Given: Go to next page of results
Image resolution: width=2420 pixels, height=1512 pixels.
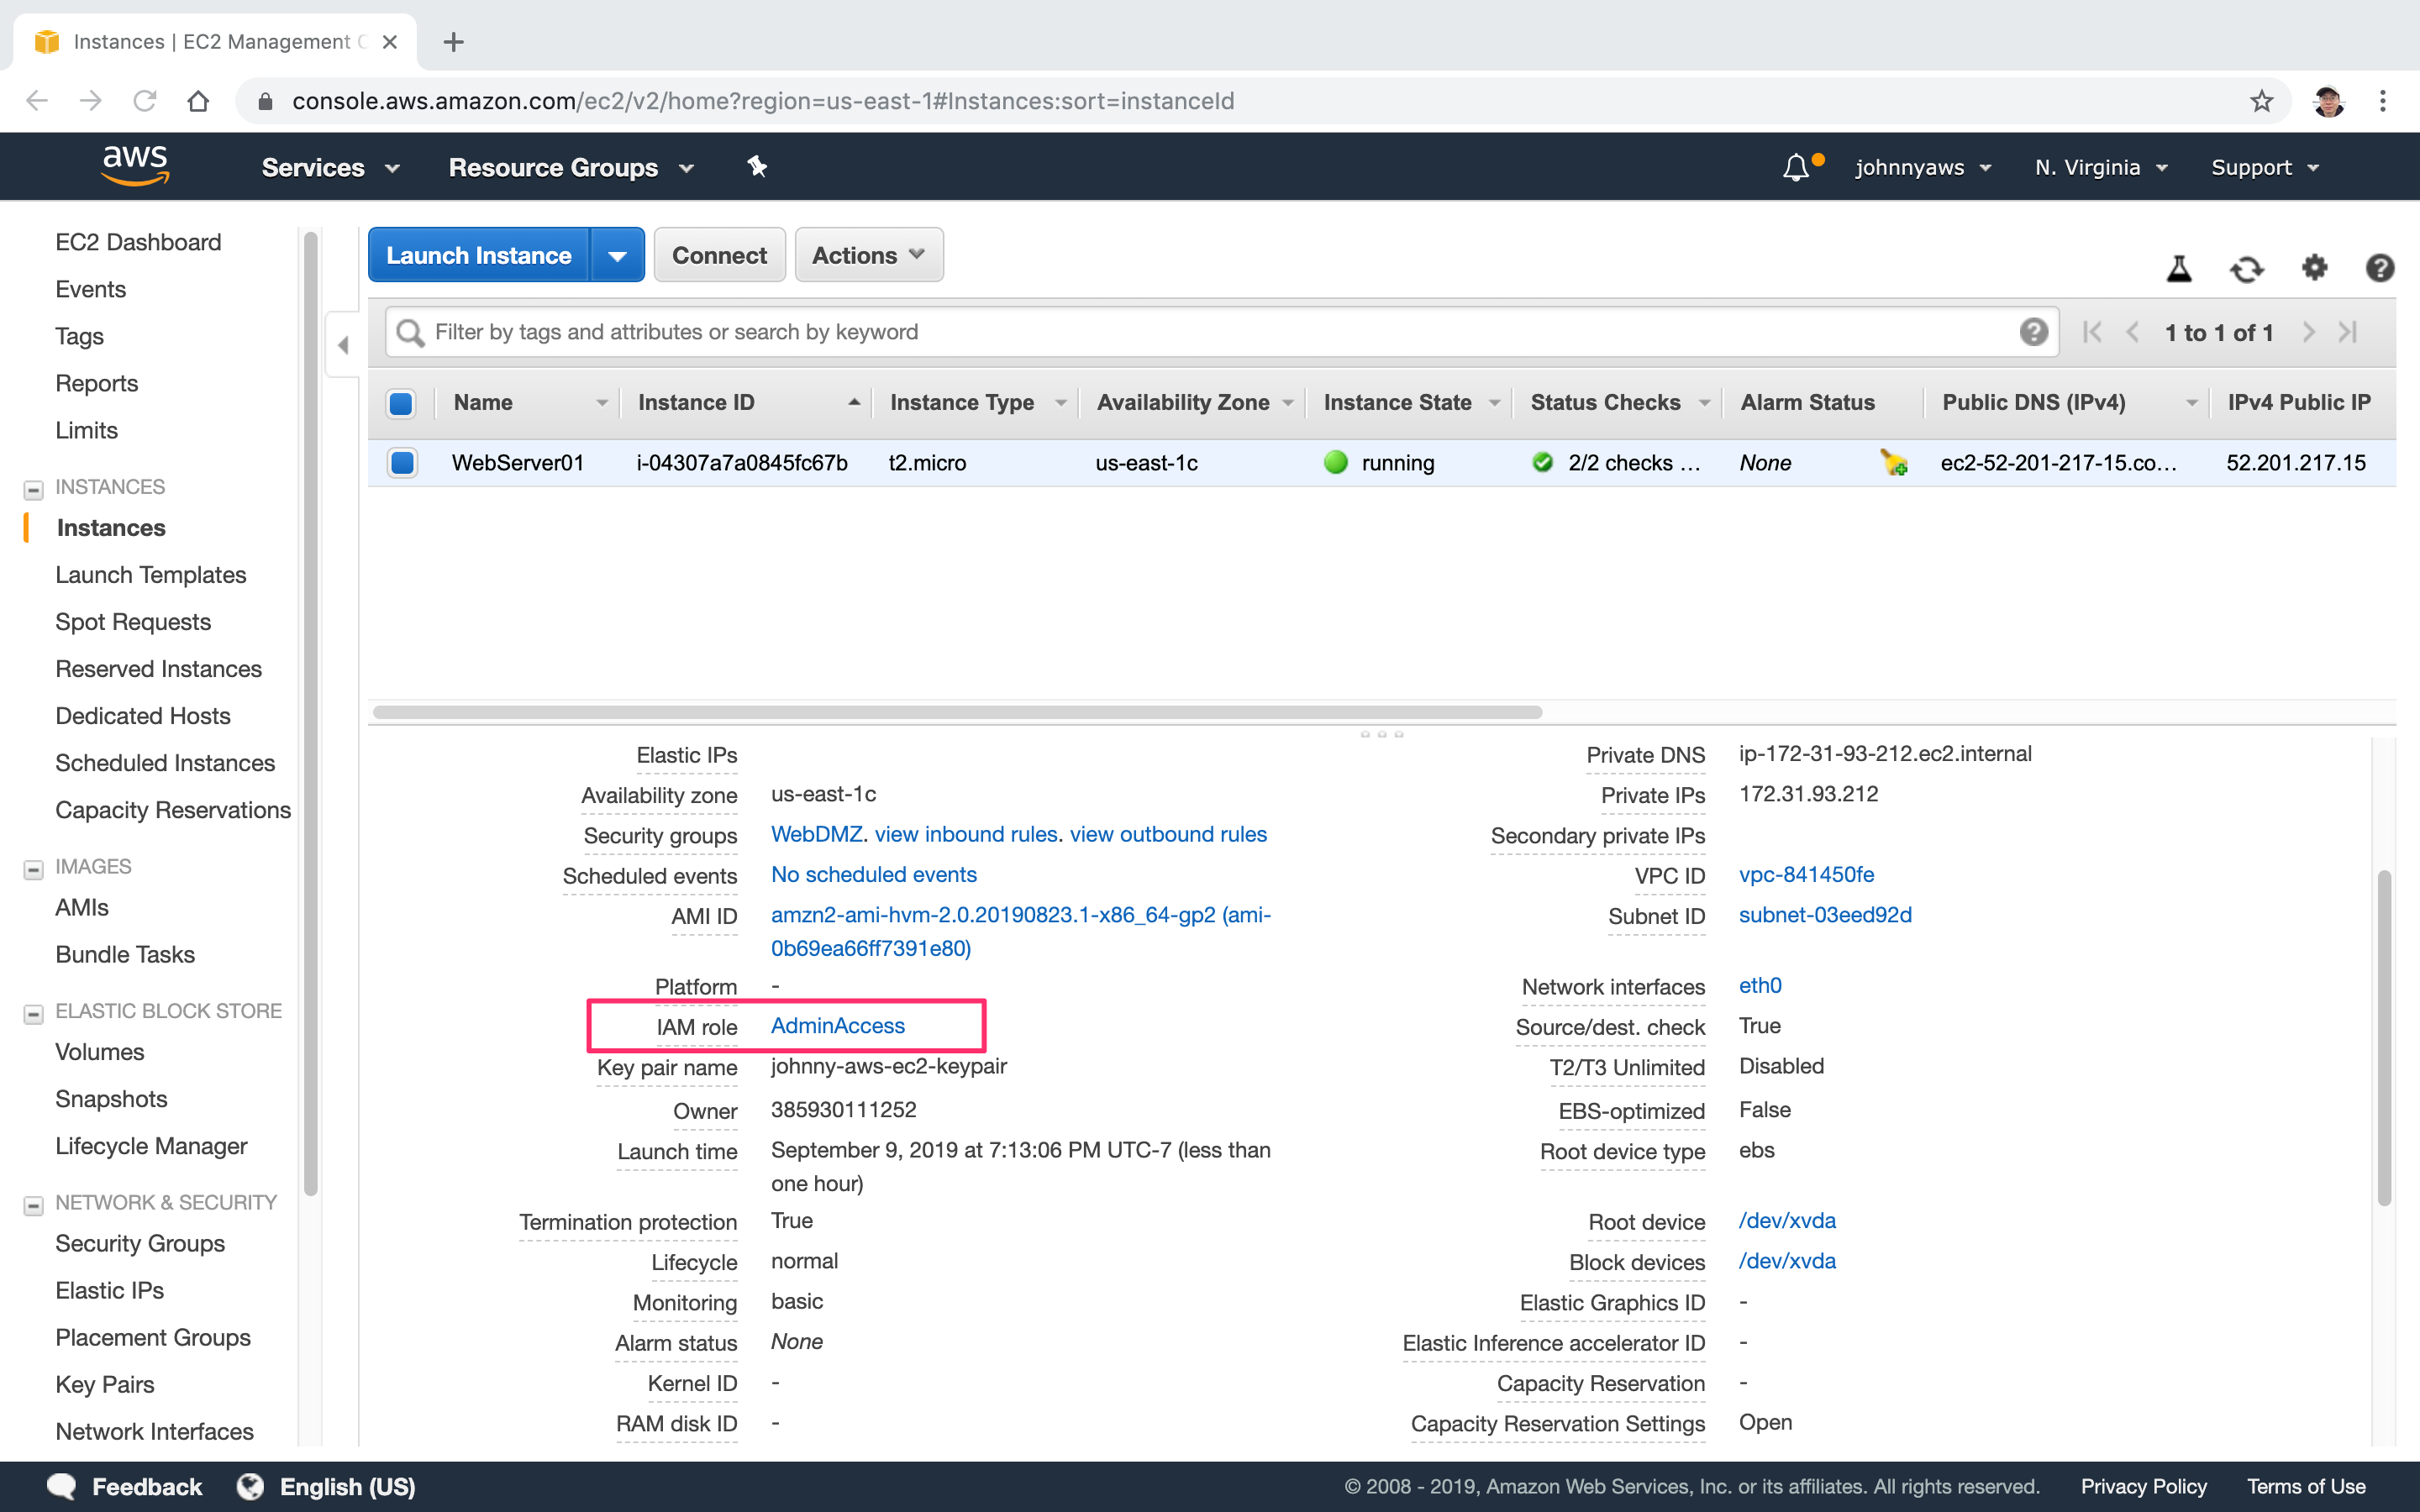Looking at the screenshot, I should [x=2308, y=332].
